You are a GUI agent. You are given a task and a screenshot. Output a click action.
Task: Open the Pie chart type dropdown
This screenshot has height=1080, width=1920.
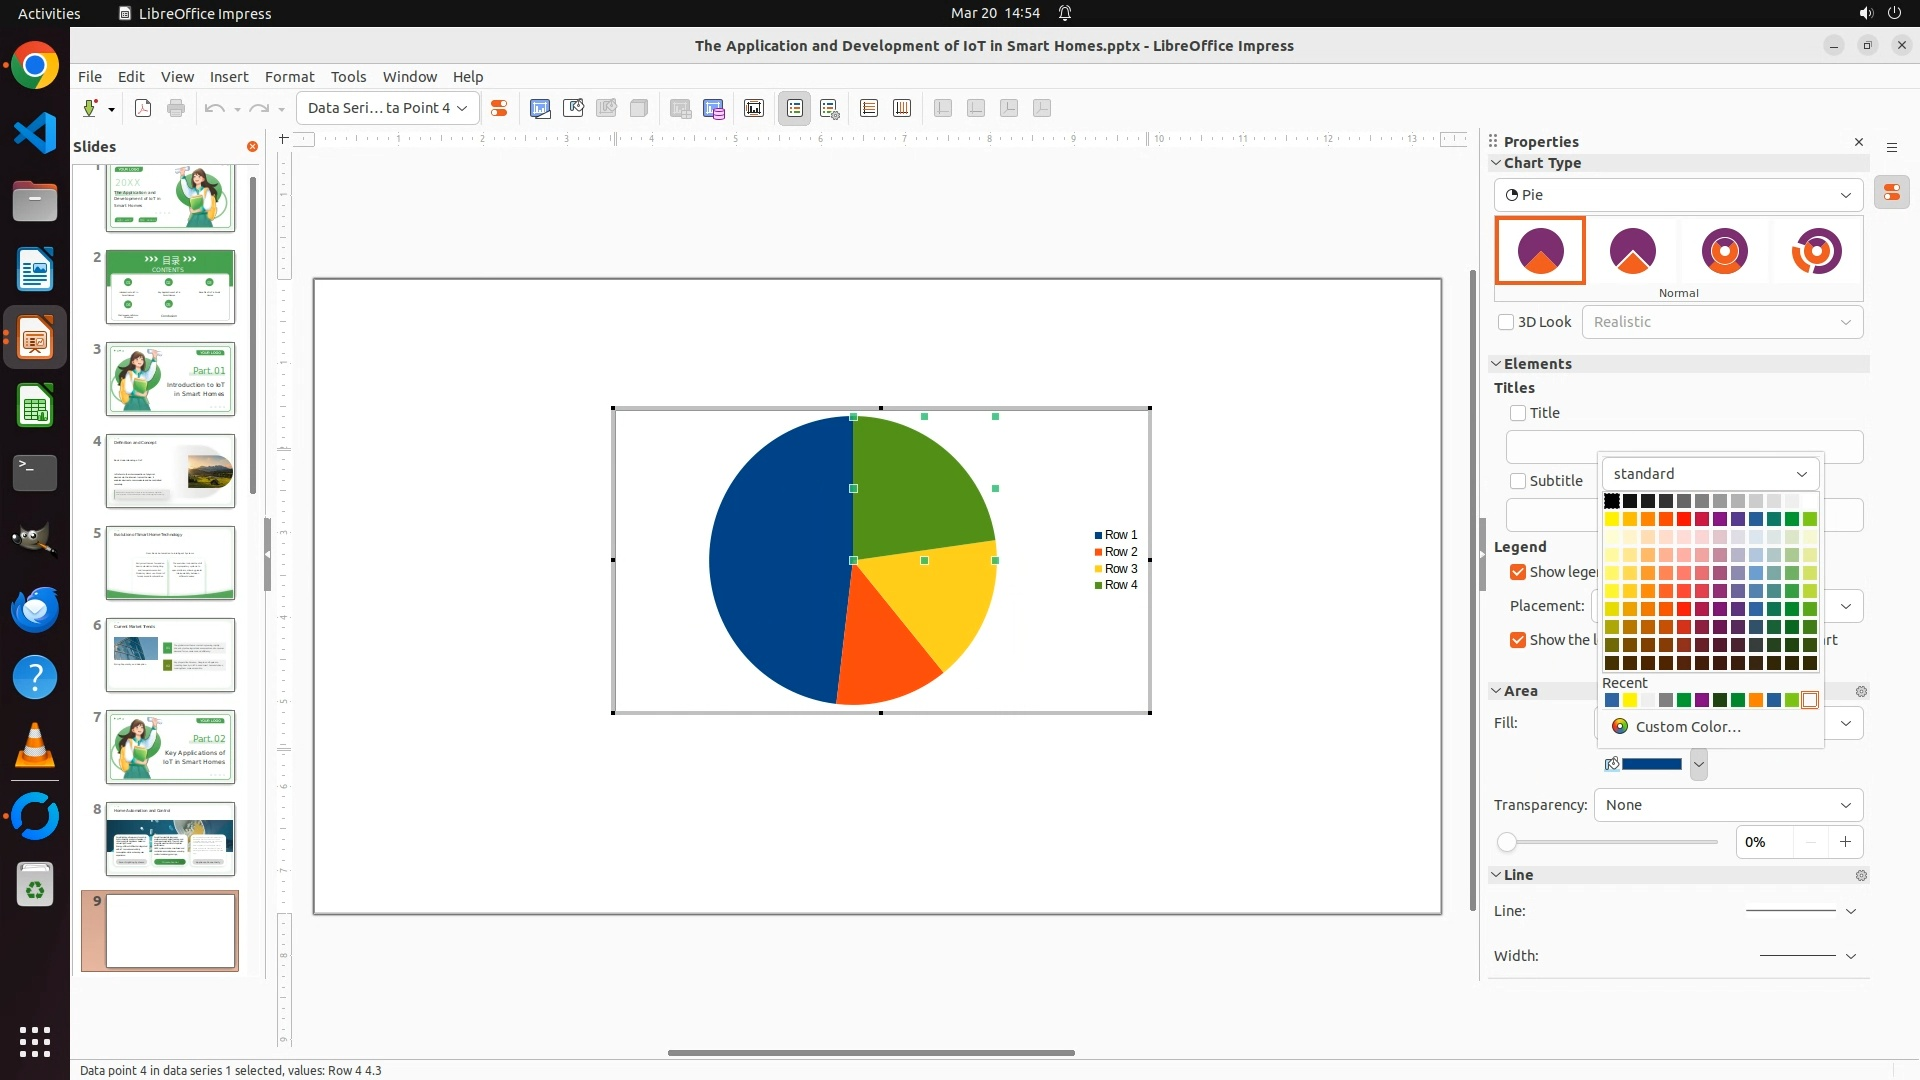(1678, 195)
